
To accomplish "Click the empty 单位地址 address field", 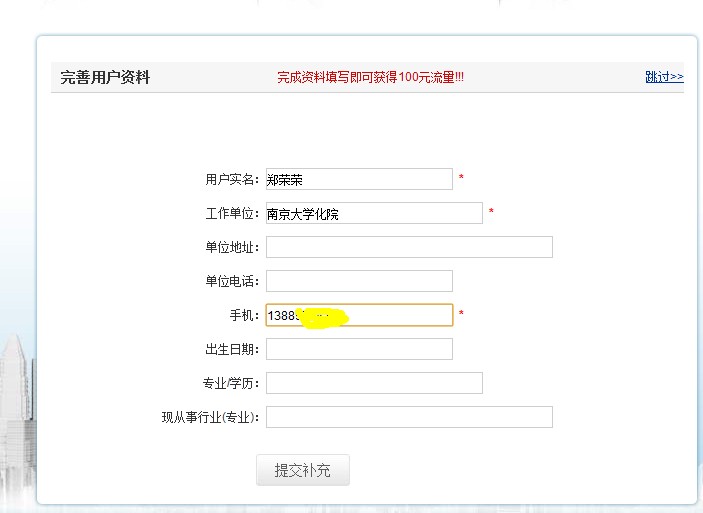I will [409, 247].
